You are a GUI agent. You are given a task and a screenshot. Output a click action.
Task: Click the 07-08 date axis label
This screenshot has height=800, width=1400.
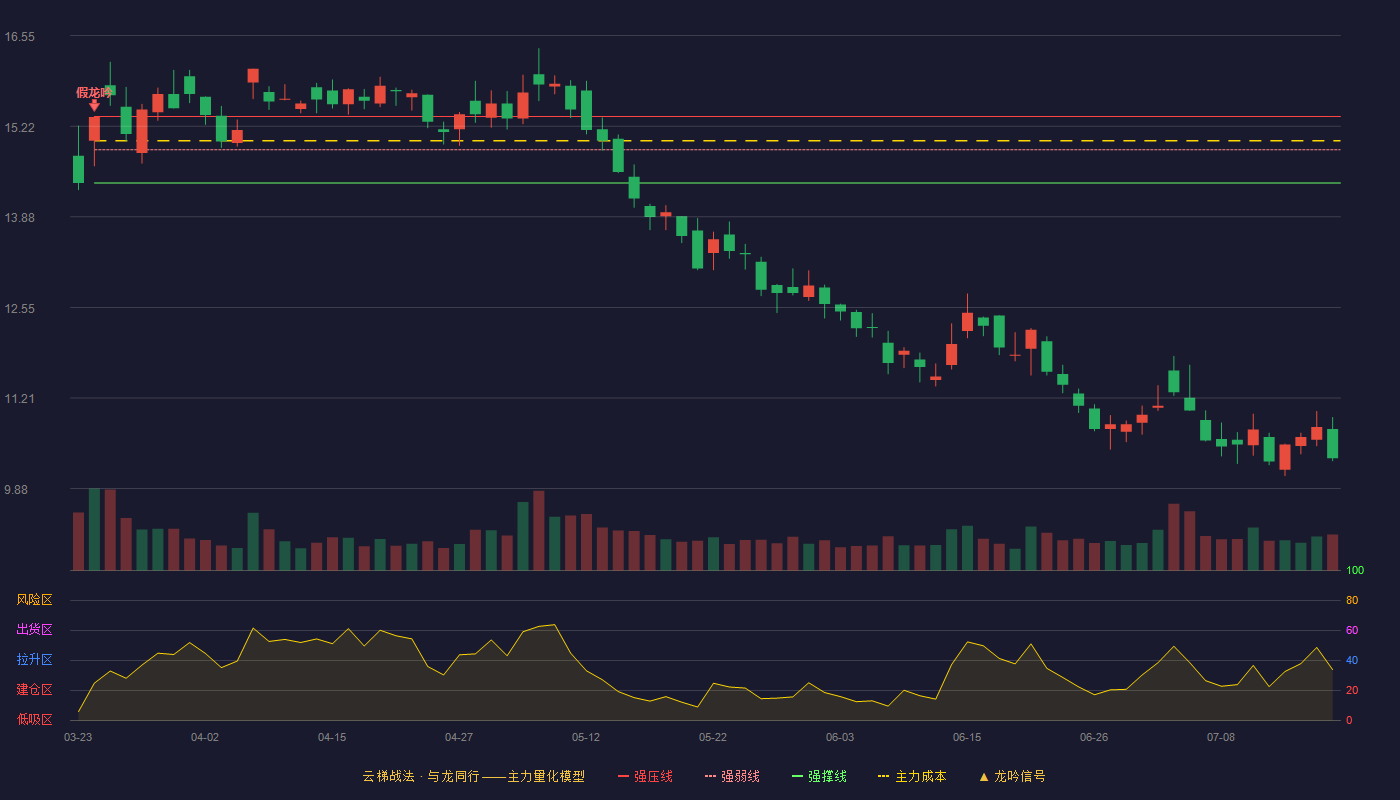point(1221,737)
